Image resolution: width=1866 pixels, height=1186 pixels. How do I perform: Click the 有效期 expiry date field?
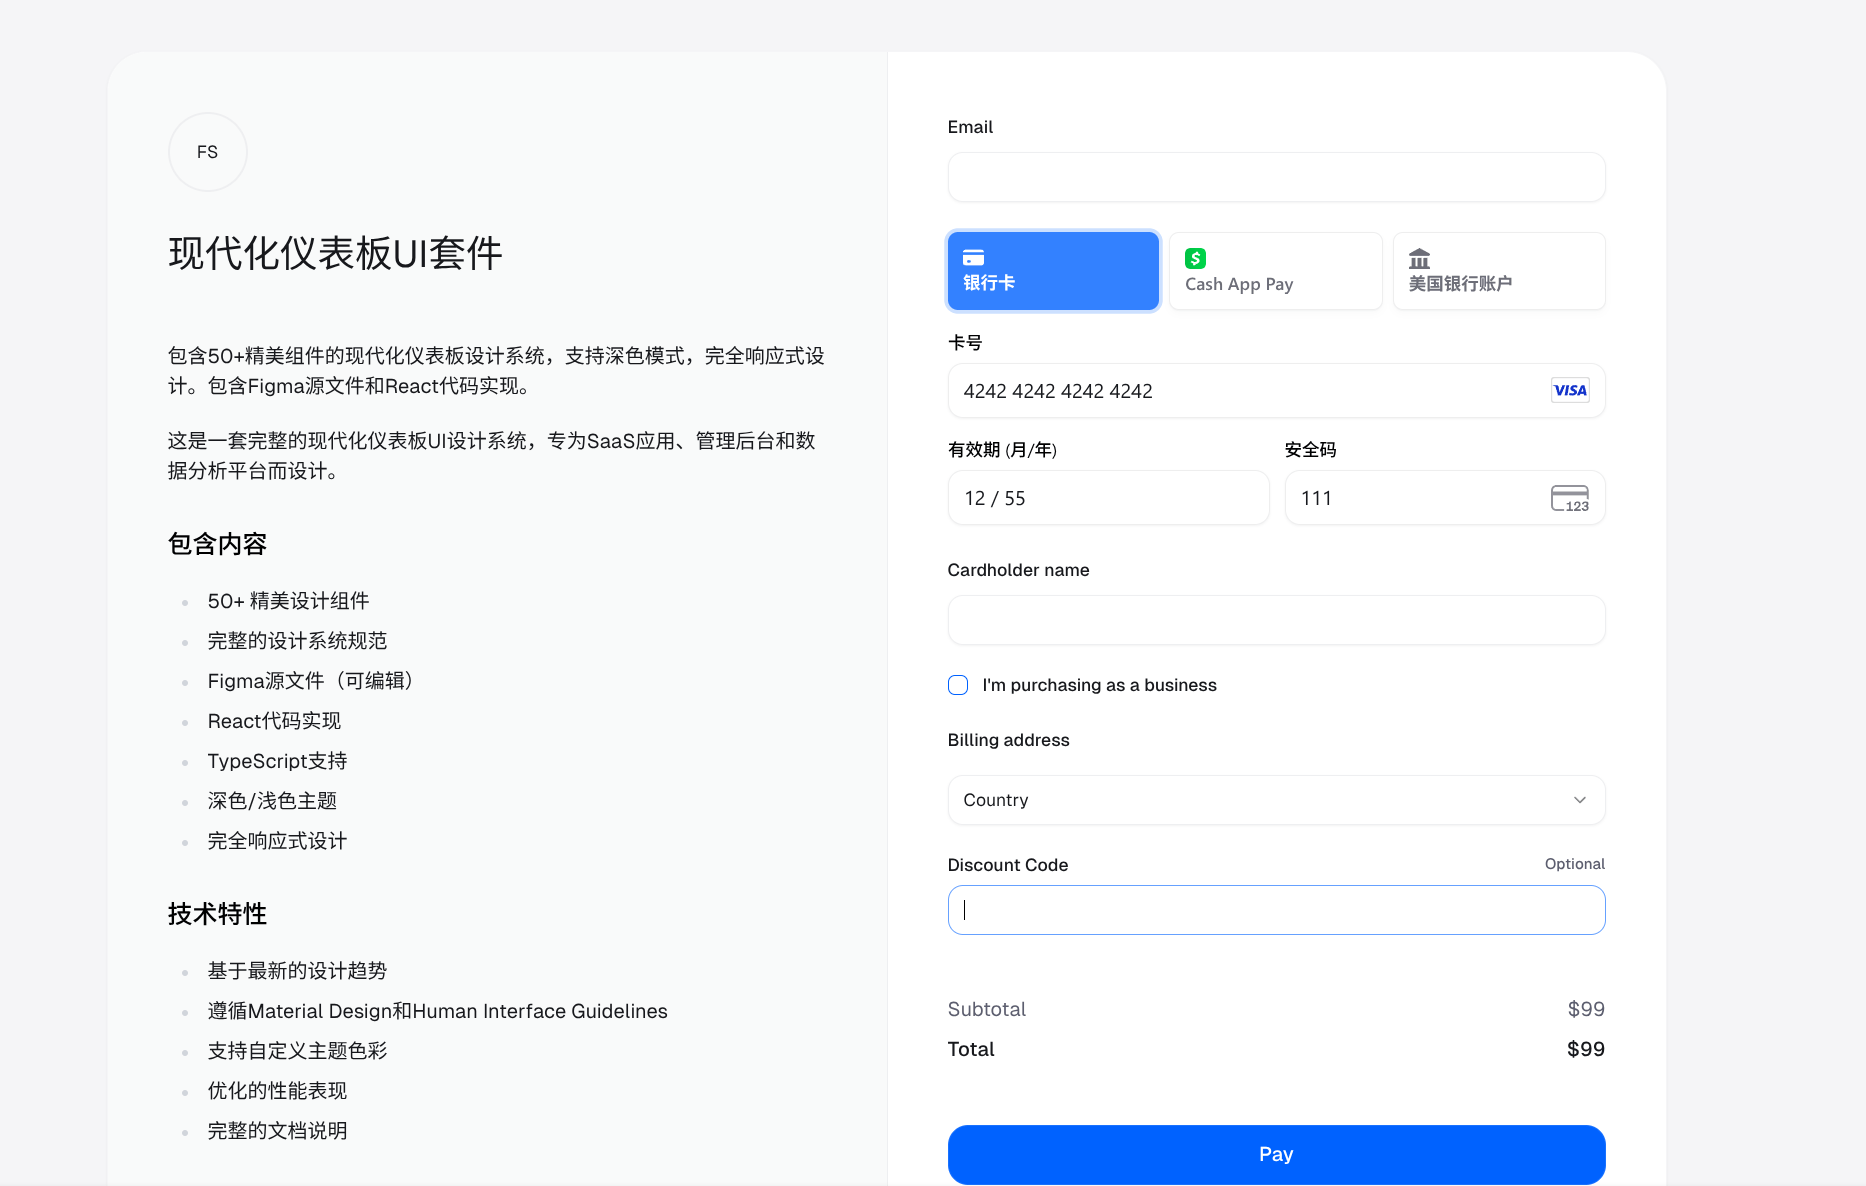point(1108,498)
